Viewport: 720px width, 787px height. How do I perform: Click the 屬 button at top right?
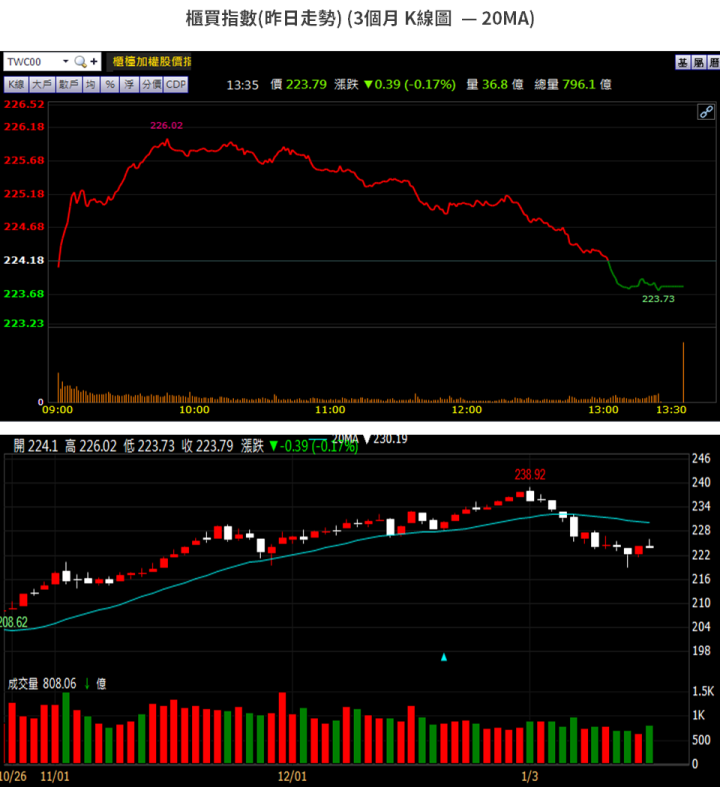pos(697,62)
